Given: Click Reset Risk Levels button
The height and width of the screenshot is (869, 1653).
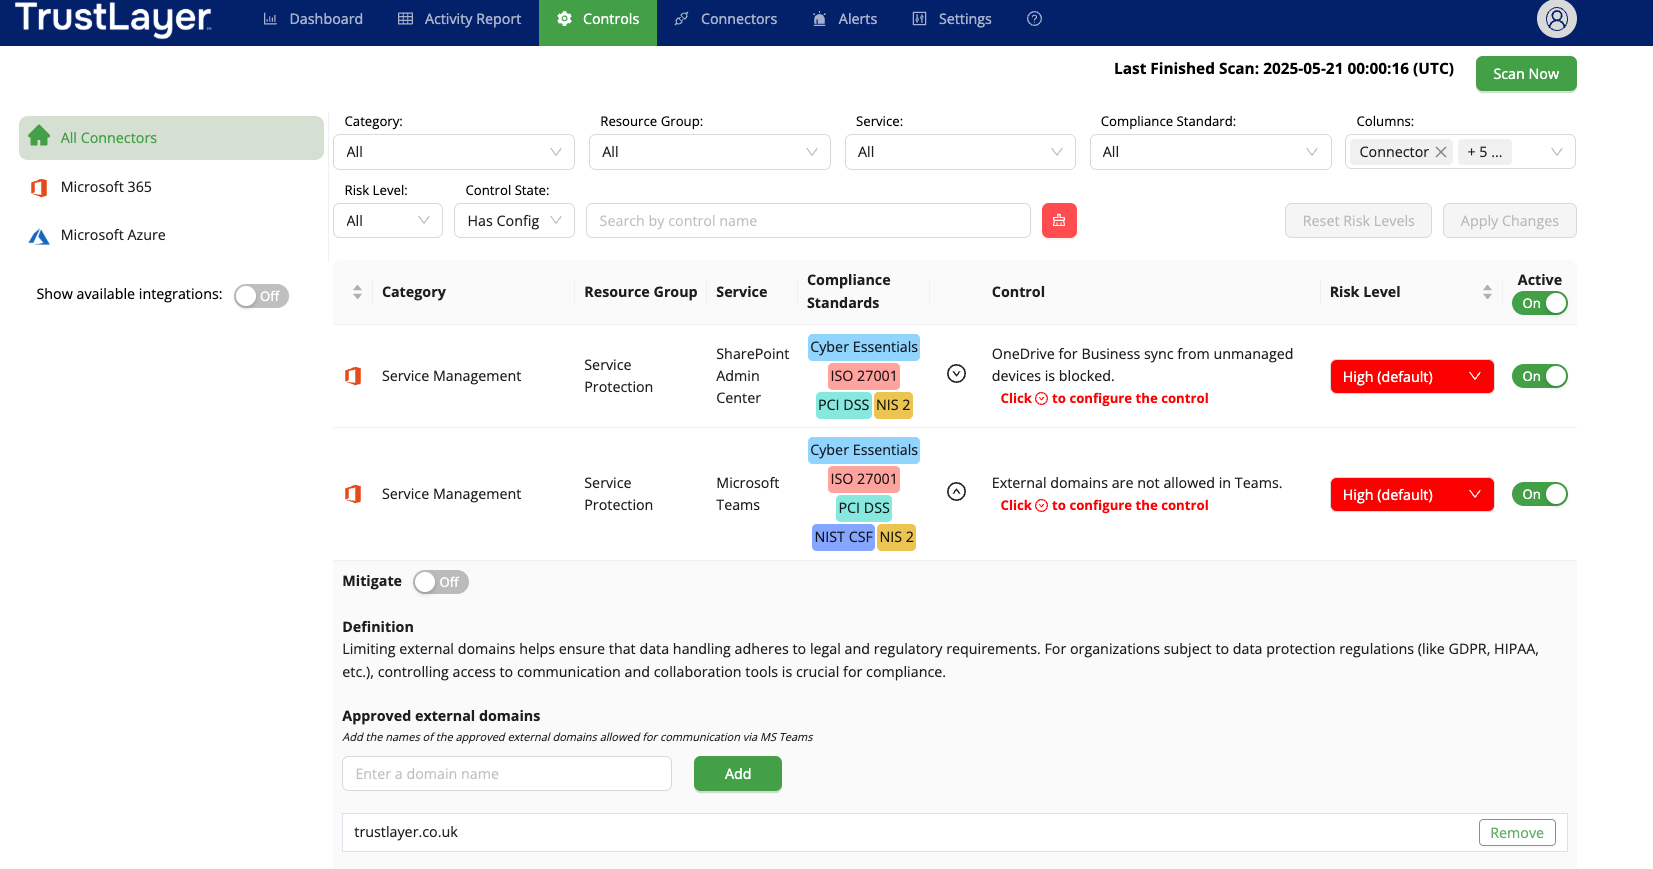Looking at the screenshot, I should (1358, 221).
